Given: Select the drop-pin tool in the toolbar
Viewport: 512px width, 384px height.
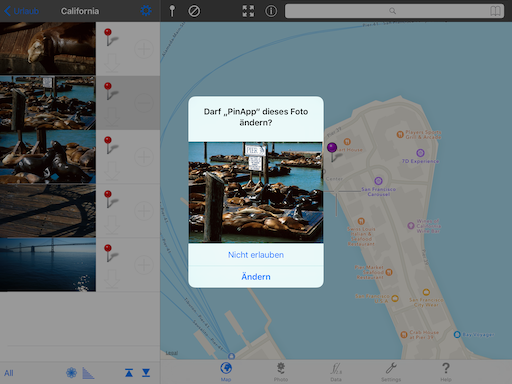Looking at the screenshot, I should click(172, 11).
